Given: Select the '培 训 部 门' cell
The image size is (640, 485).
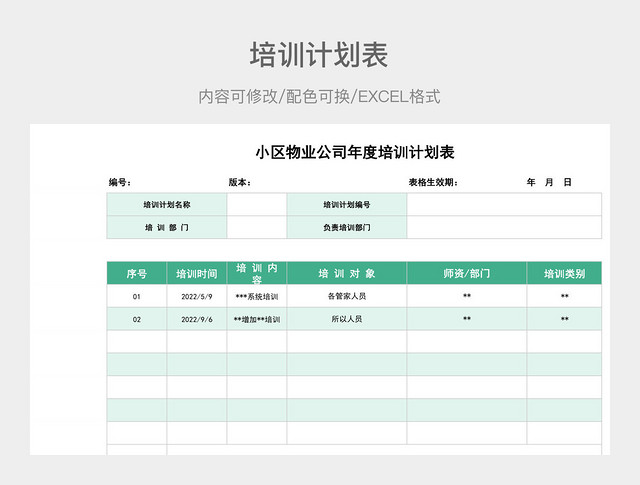Looking at the screenshot, I should [x=167, y=227].
